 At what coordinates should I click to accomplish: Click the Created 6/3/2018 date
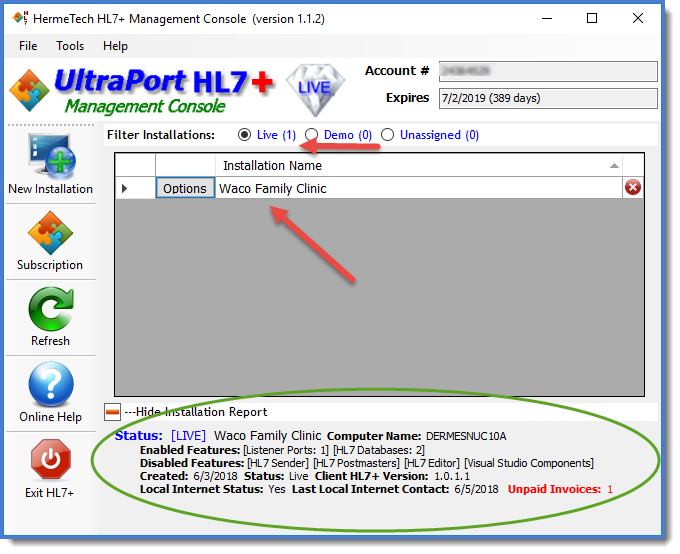coord(216,476)
